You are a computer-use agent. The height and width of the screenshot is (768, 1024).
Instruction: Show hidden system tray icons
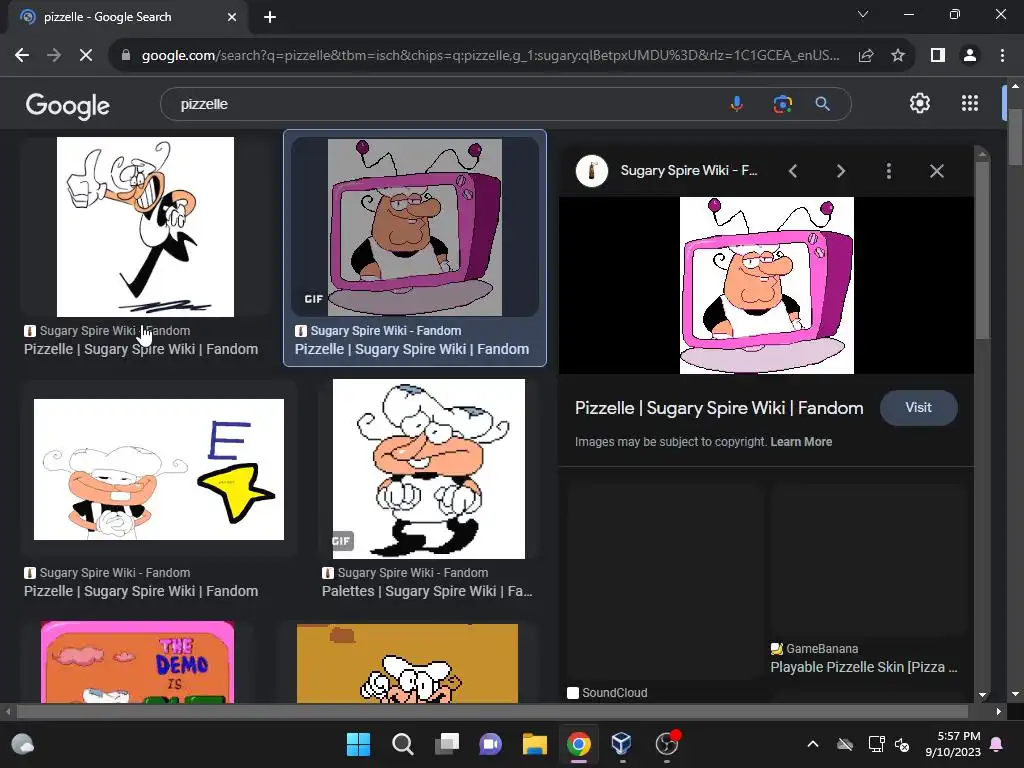click(813, 744)
